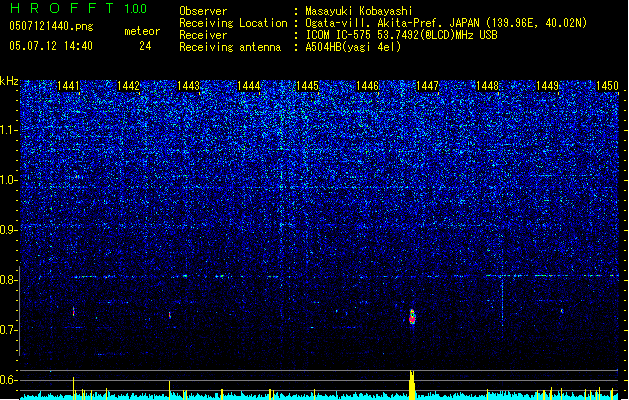Click the 1442 time marker

(x=128, y=86)
